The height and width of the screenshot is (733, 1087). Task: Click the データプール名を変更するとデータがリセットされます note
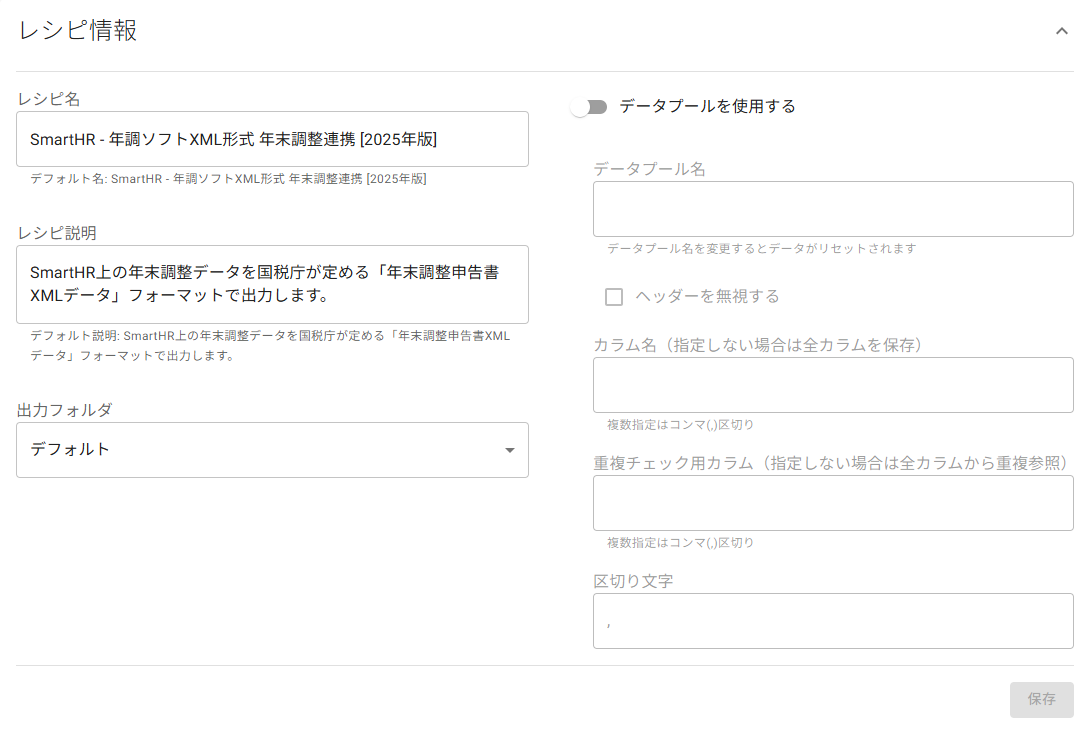[761, 248]
